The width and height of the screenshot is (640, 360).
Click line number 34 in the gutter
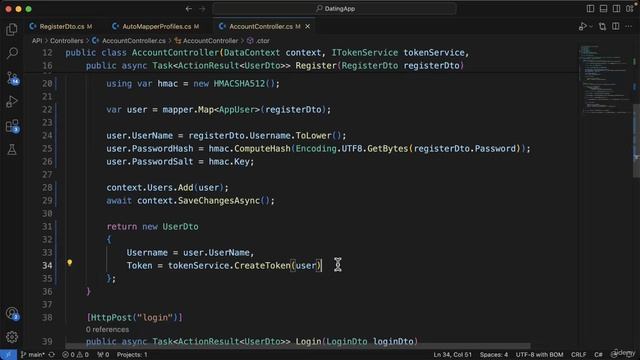(x=47, y=266)
